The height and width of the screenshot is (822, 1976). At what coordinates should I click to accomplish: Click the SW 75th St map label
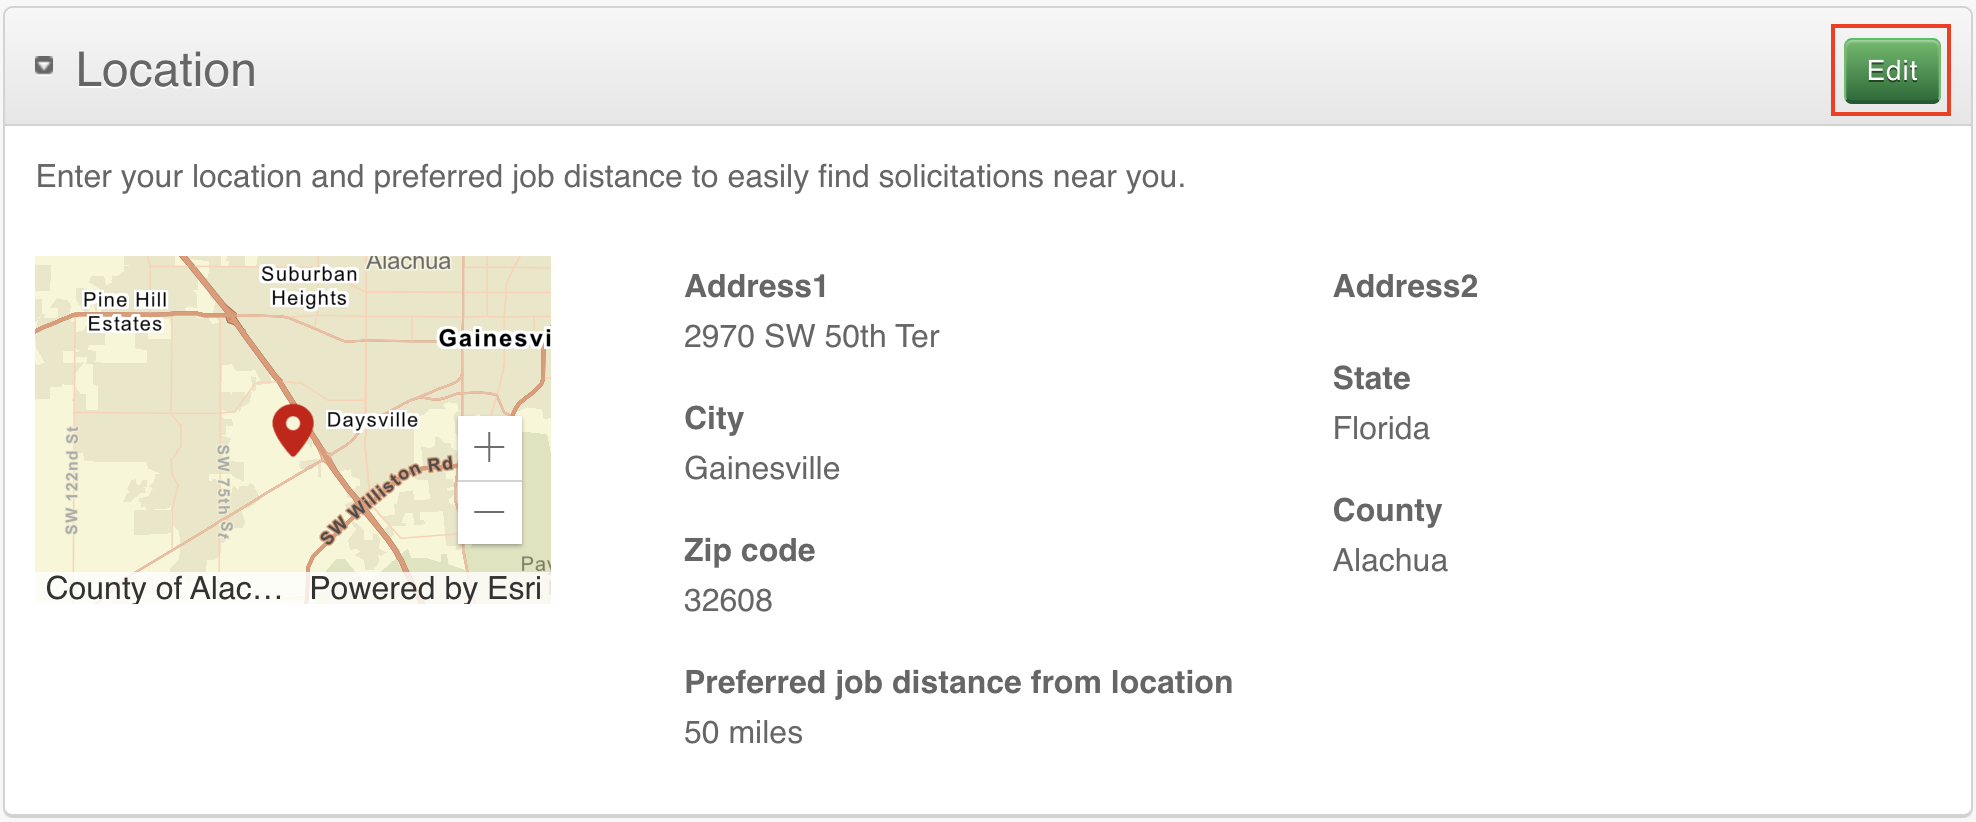(x=224, y=490)
